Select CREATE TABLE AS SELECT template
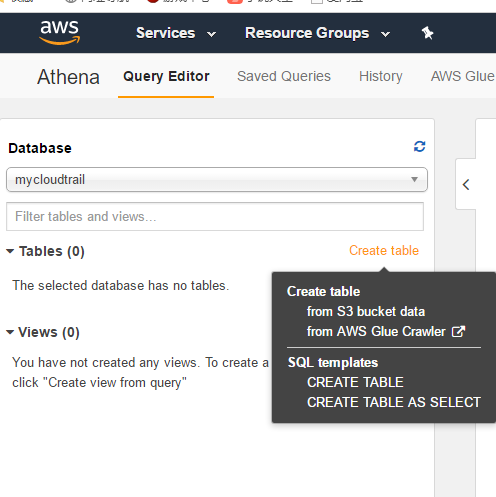 [394, 402]
